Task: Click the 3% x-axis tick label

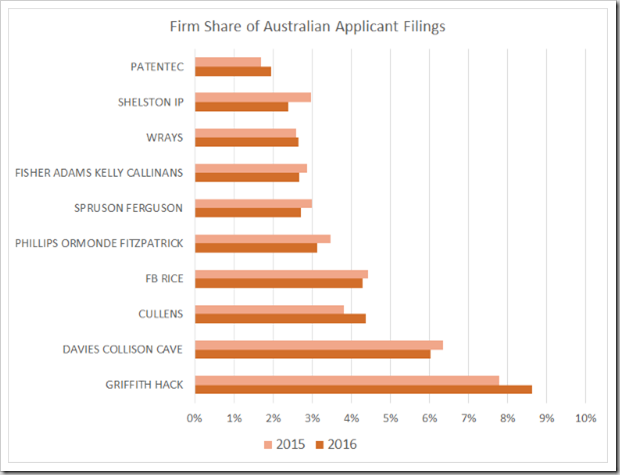Action: [312, 418]
